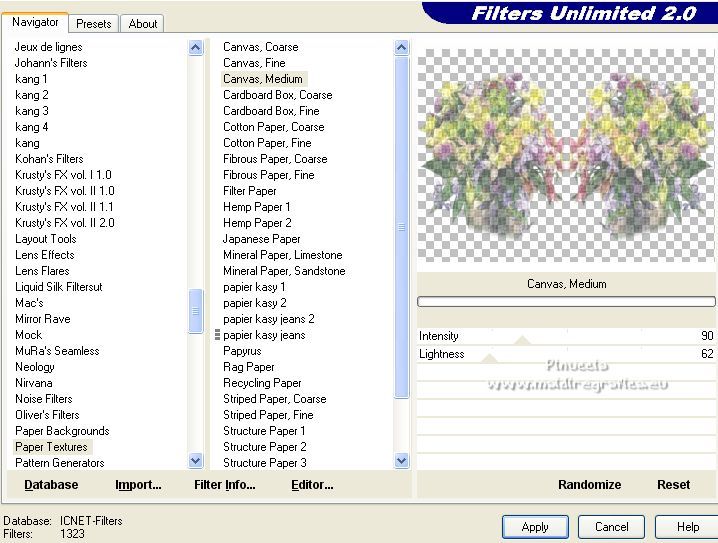Click scroll-down arrow of filter category list
The image size is (718, 543).
tap(196, 460)
